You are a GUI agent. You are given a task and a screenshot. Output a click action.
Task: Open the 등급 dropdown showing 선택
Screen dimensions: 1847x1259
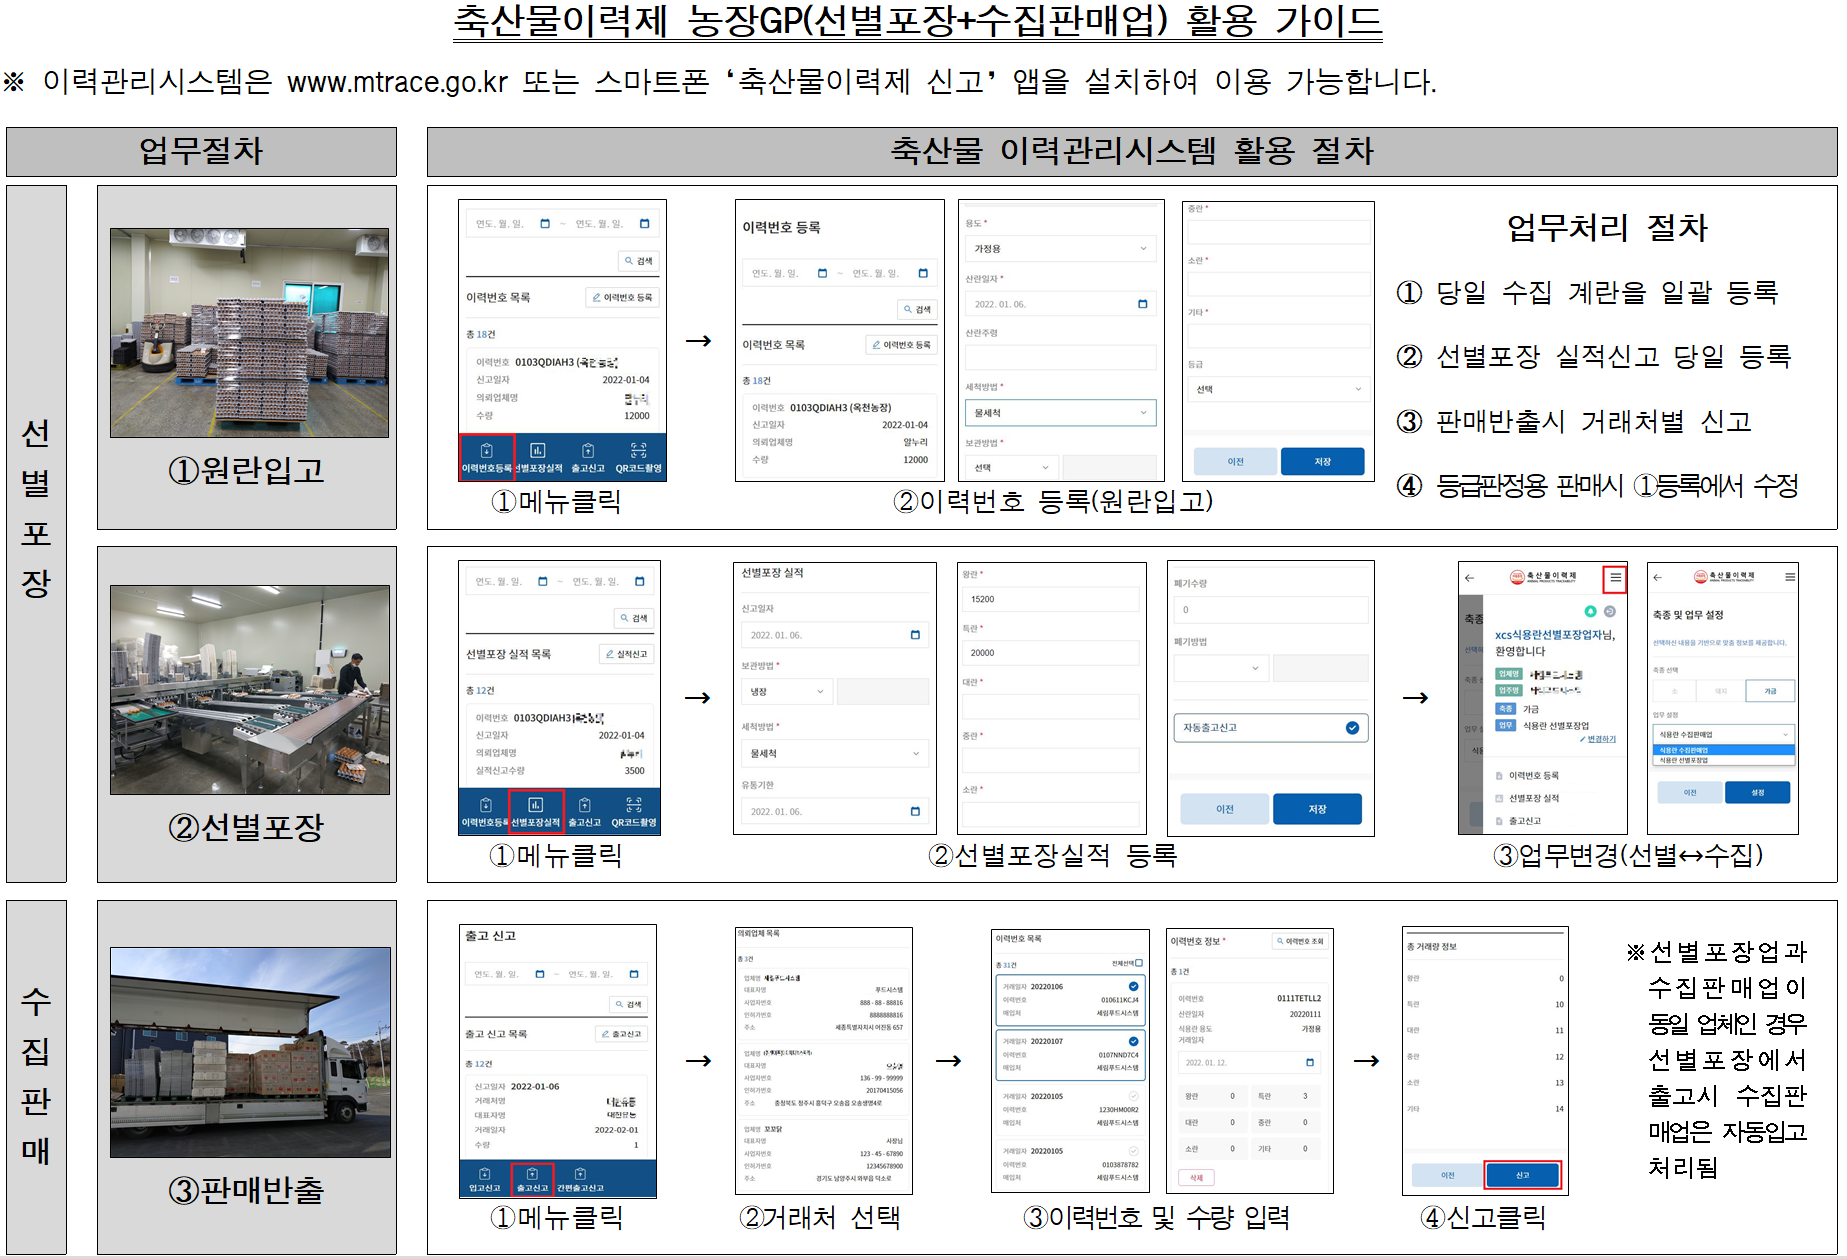pyautogui.click(x=1277, y=389)
